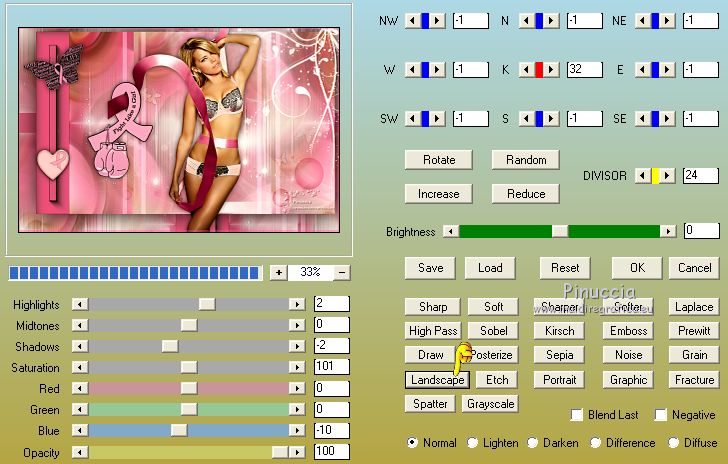This screenshot has height=464, width=728.
Task: Apply the Fracture preset
Action: [x=694, y=380]
